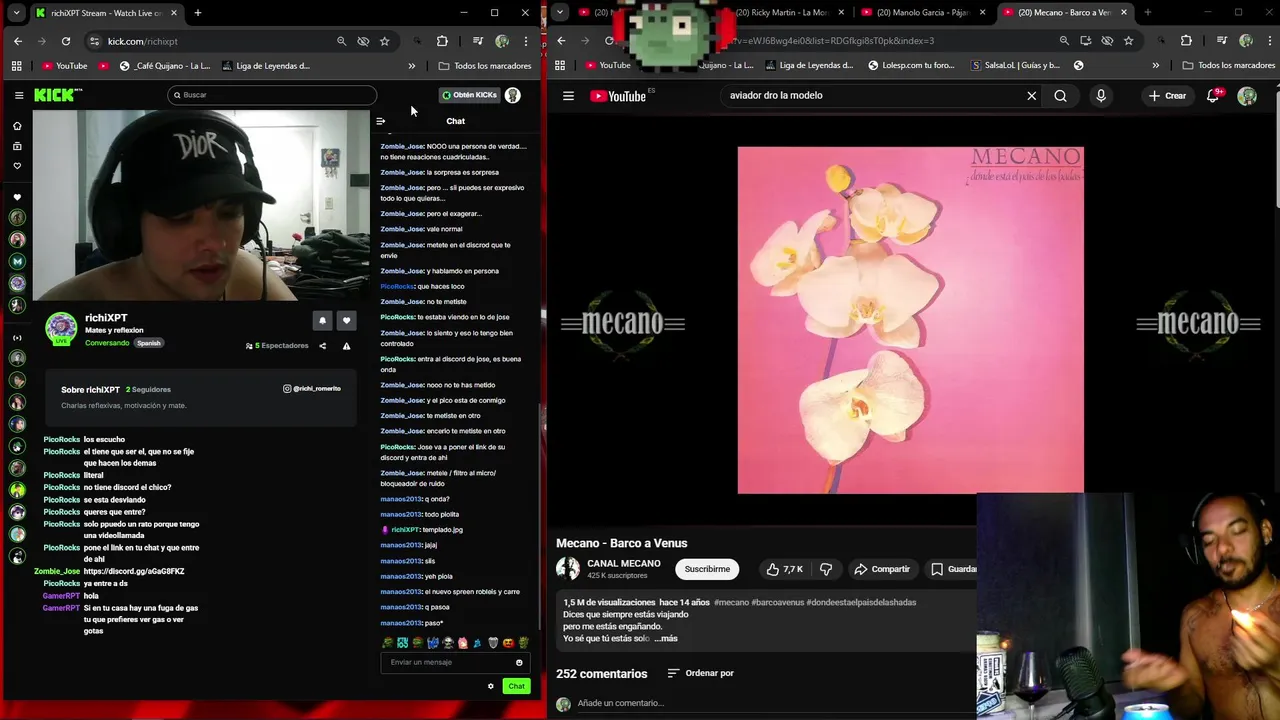
Task: Clear the YouTube search text
Action: pyautogui.click(x=1032, y=96)
